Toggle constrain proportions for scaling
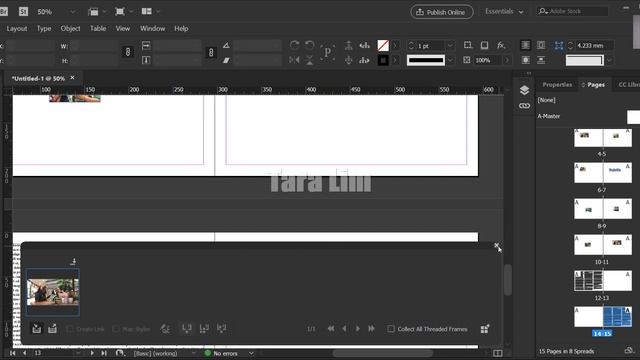 [211, 52]
